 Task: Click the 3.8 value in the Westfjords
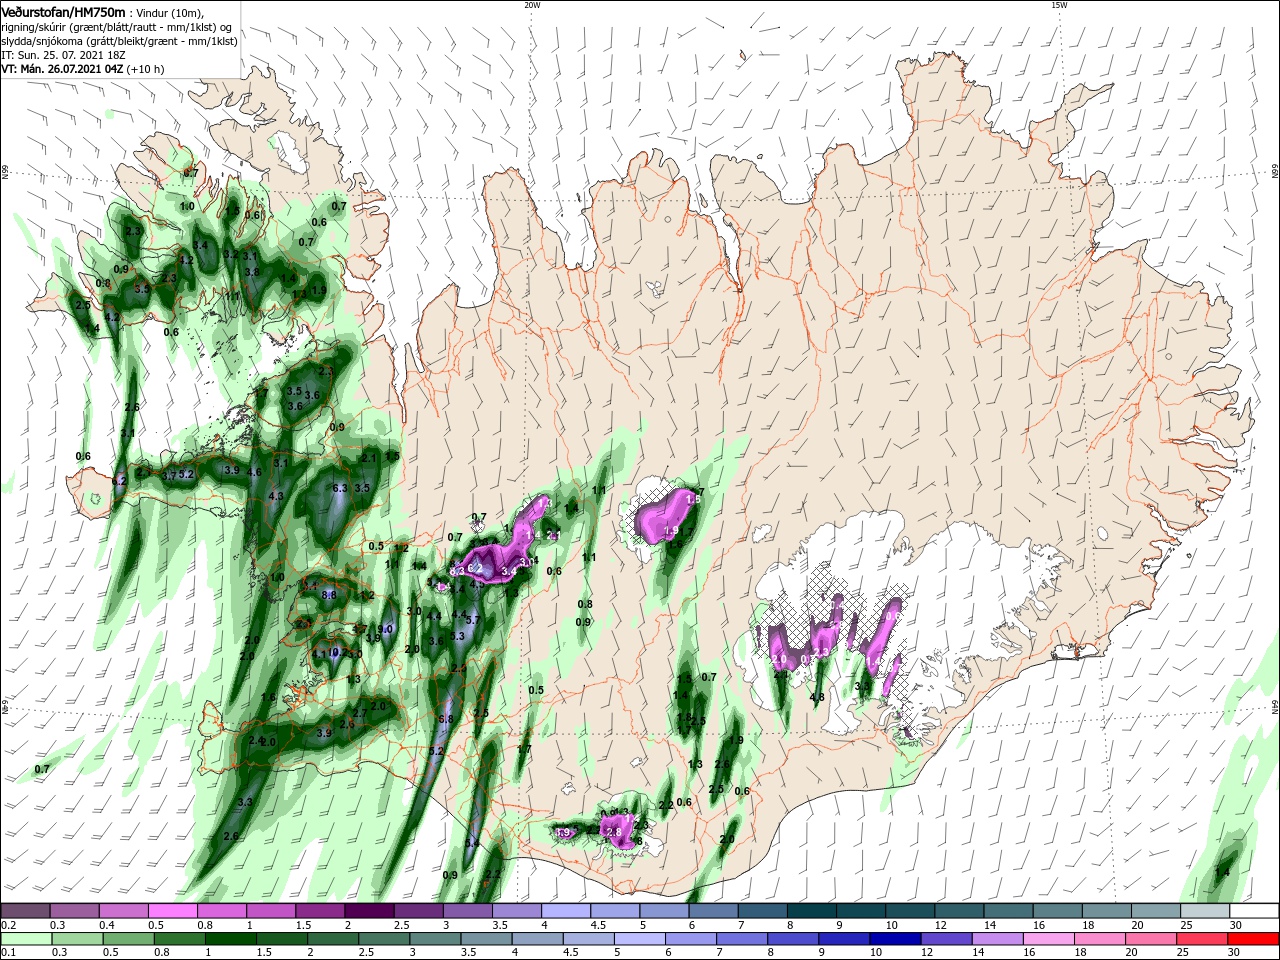coord(252,271)
